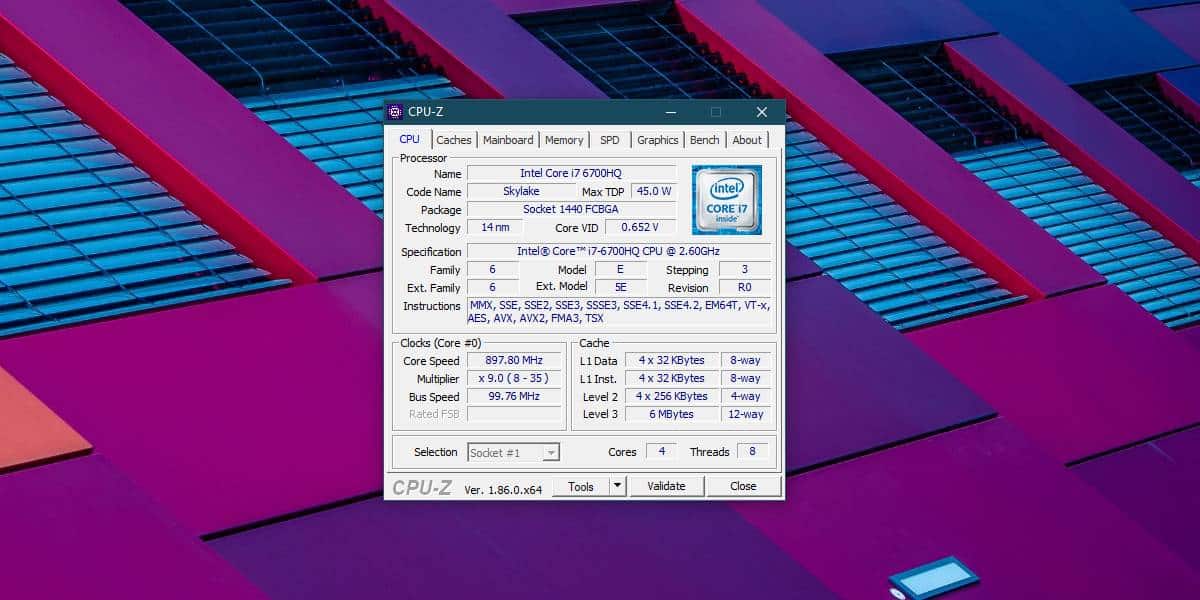Click the L1 Inst. 8-way associativity
The image size is (1200, 600).
746,378
